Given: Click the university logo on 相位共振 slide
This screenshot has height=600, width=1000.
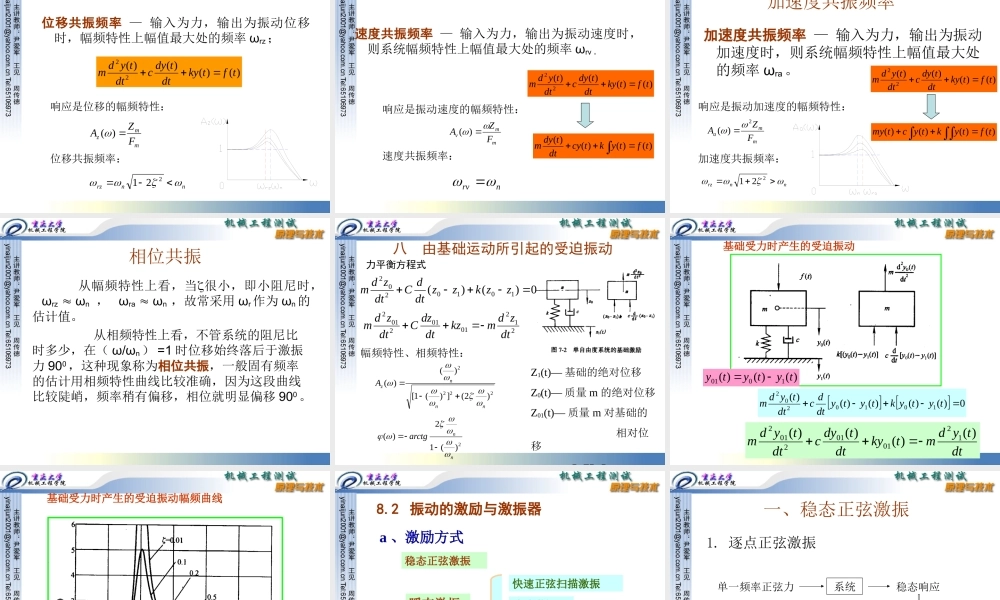Looking at the screenshot, I should [33, 227].
